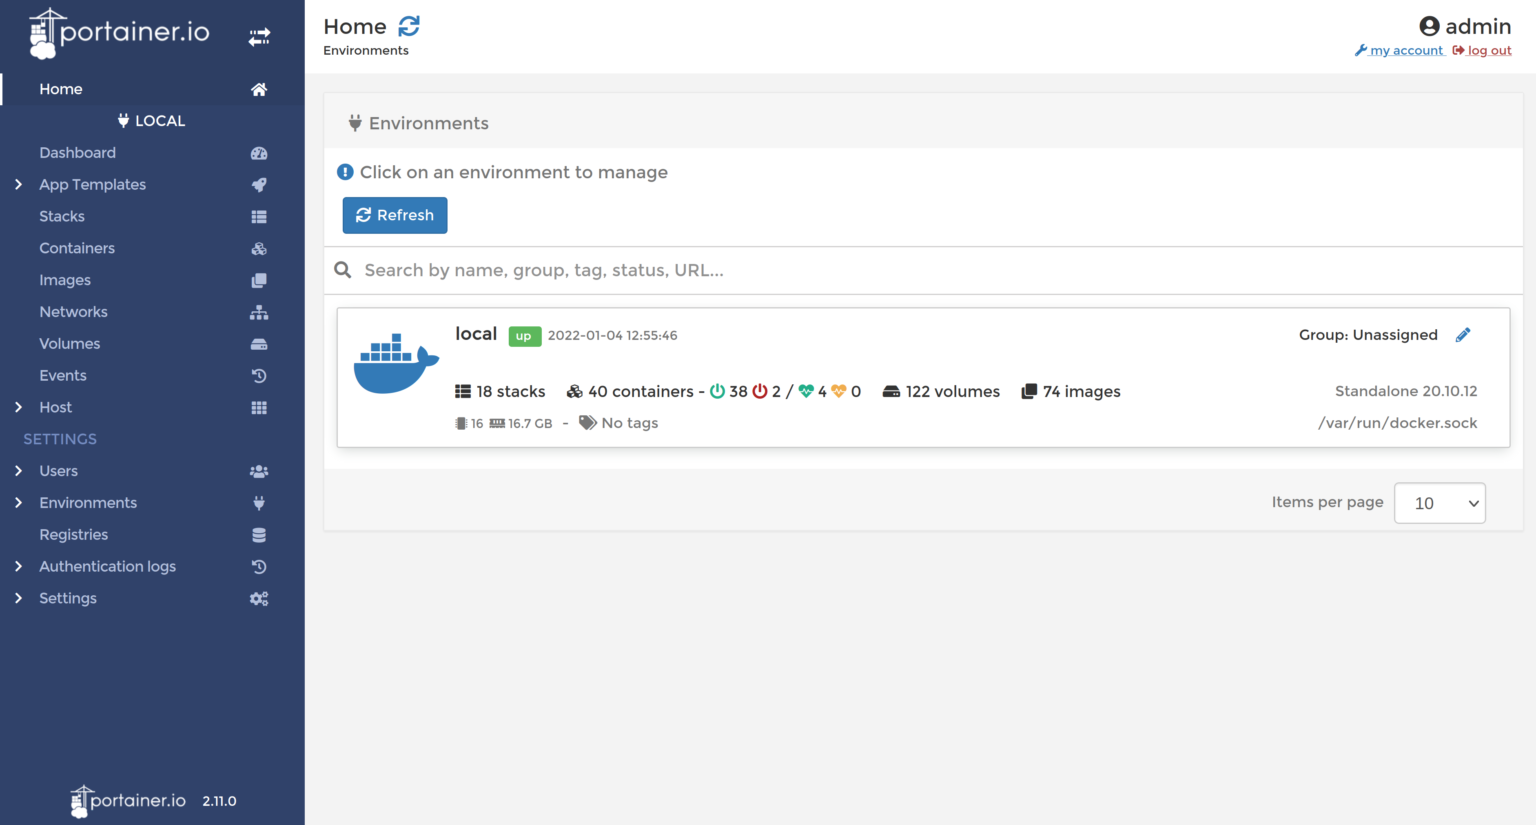Open Networks using its sidebar icon

tap(259, 311)
